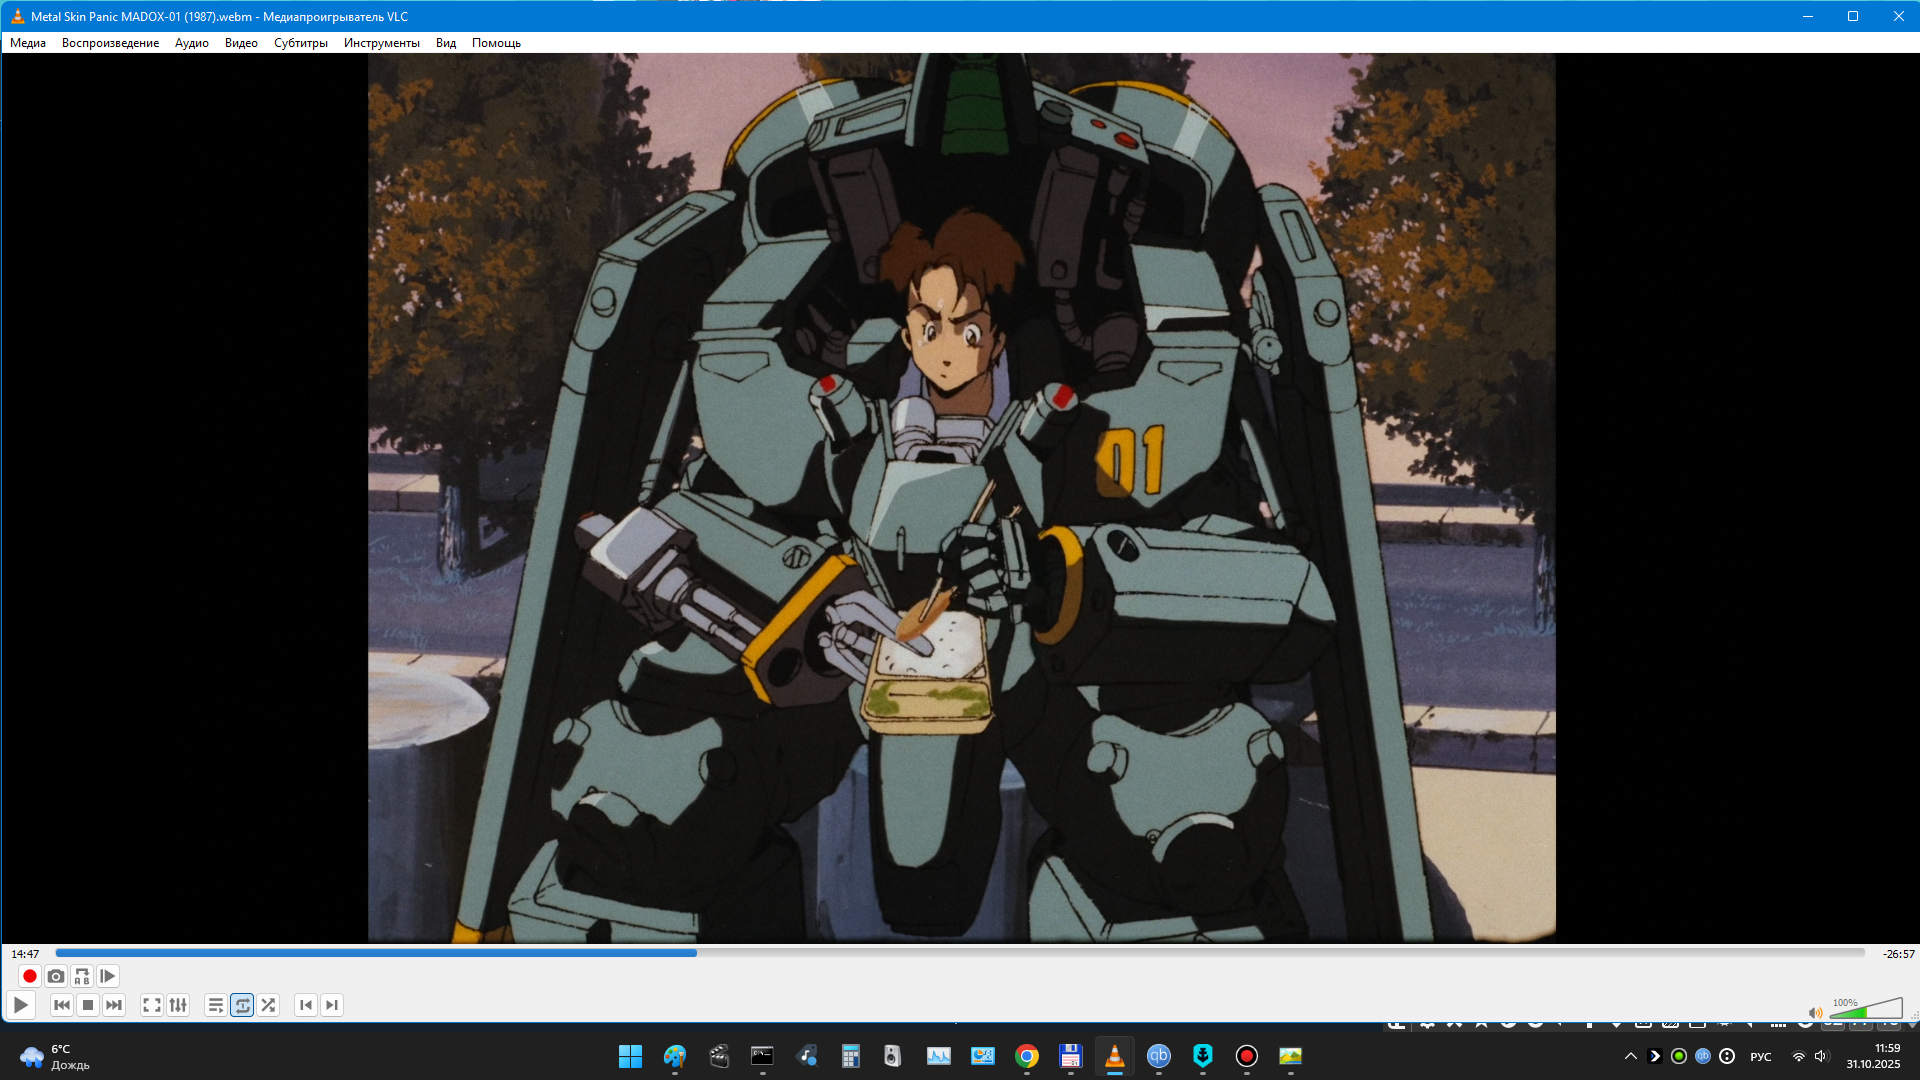
Task: Advance video frame by frame
Action: pos(108,976)
